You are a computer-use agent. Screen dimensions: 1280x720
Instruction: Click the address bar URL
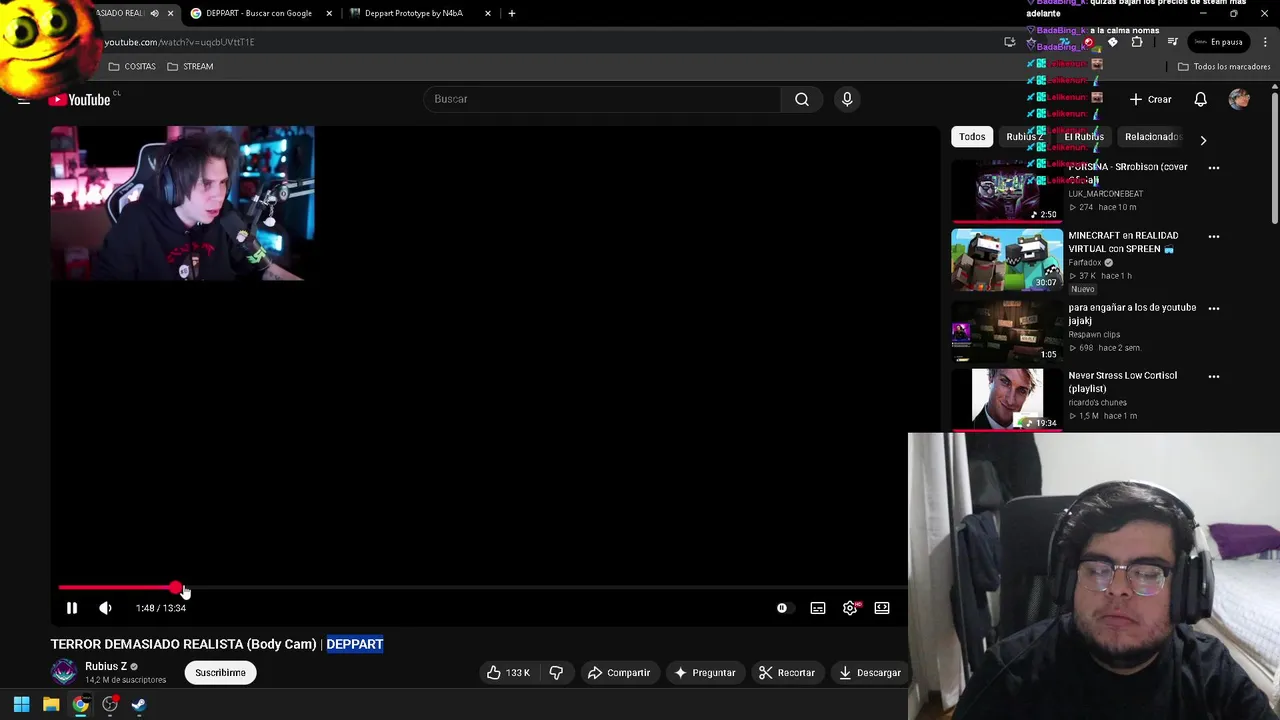click(179, 42)
